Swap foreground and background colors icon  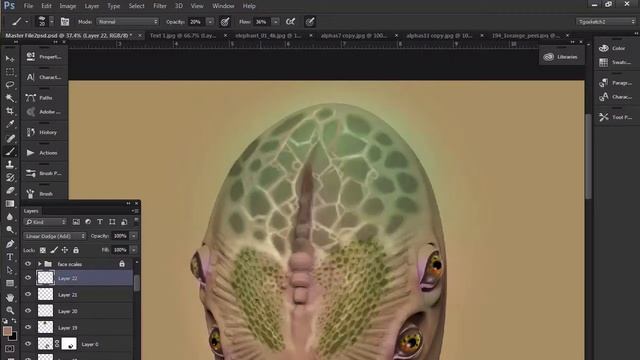pyautogui.click(x=14, y=321)
